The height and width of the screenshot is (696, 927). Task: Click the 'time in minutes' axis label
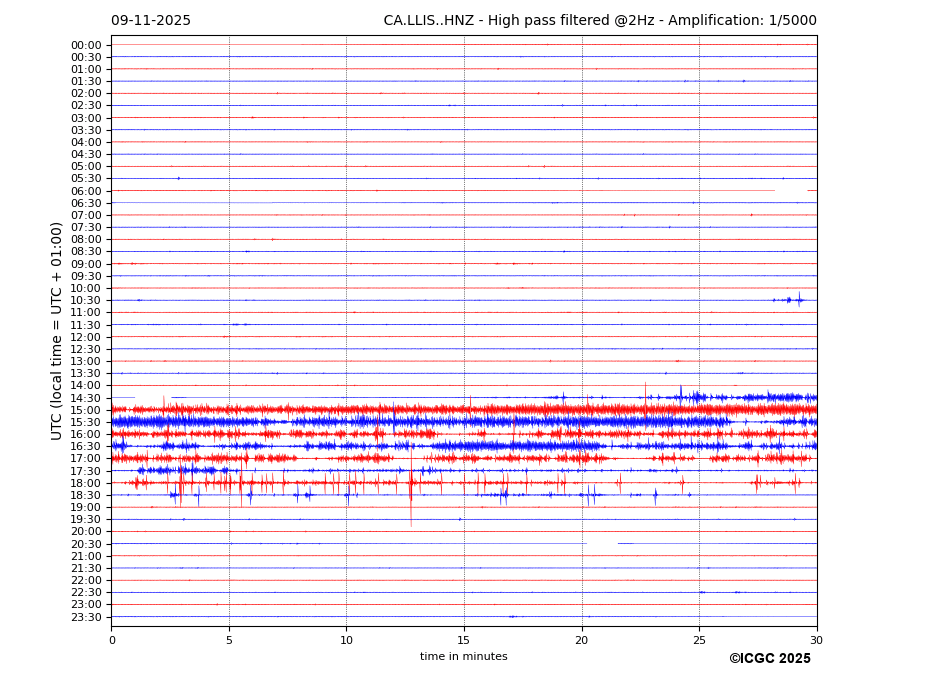tap(463, 657)
